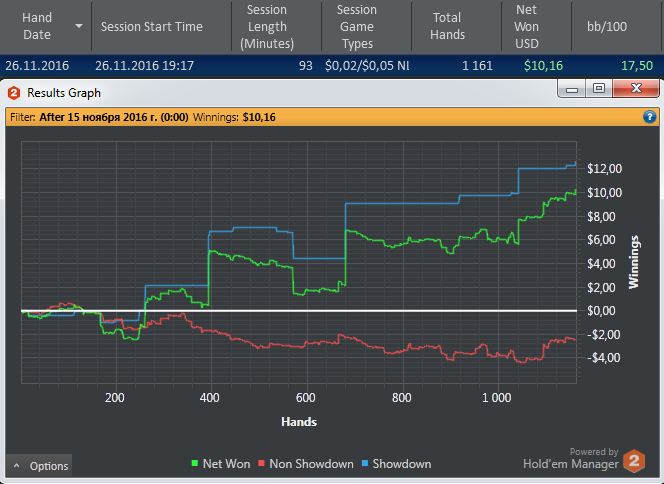Click the $0,00 axis label
Image resolution: width=664 pixels, height=484 pixels.
click(x=601, y=311)
